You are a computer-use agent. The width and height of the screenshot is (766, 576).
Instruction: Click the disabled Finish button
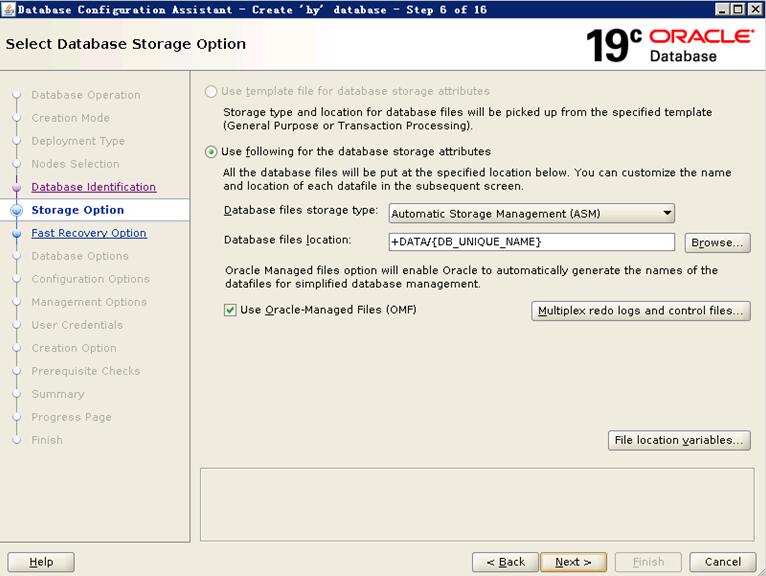tap(648, 562)
